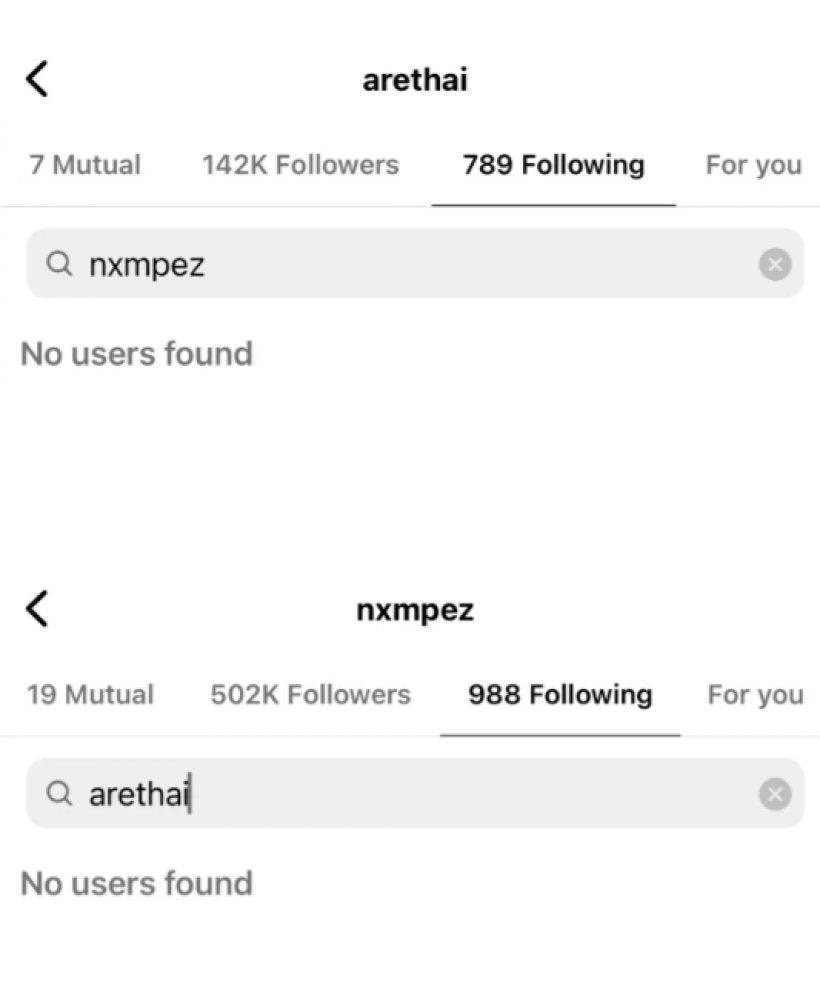820x981 pixels.
Task: Clear the "arethai" search text
Action: click(x=775, y=794)
